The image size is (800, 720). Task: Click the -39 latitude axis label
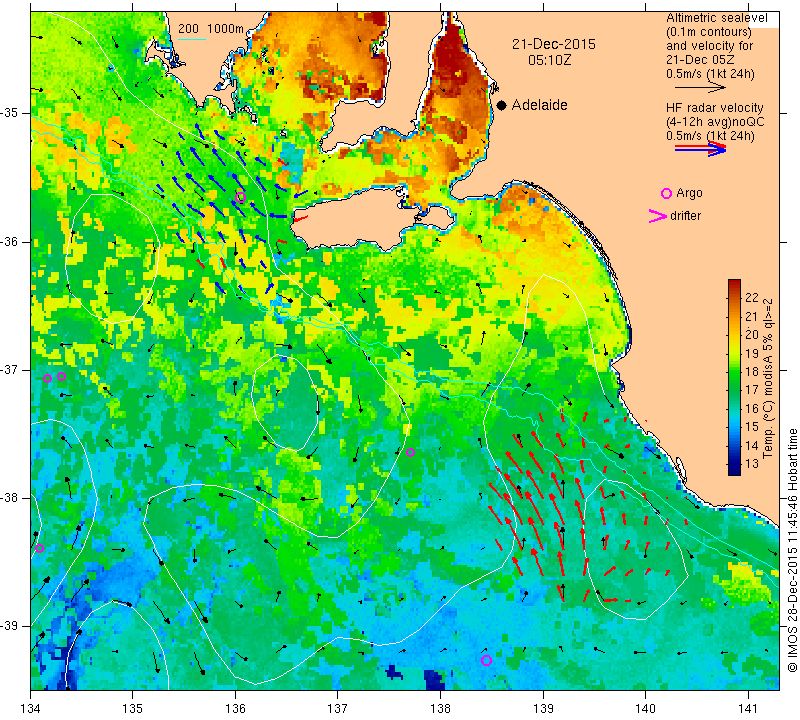coord(10,626)
